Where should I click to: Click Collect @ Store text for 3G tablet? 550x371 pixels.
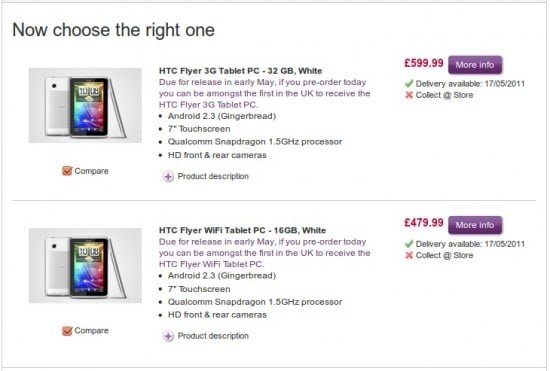coord(444,95)
